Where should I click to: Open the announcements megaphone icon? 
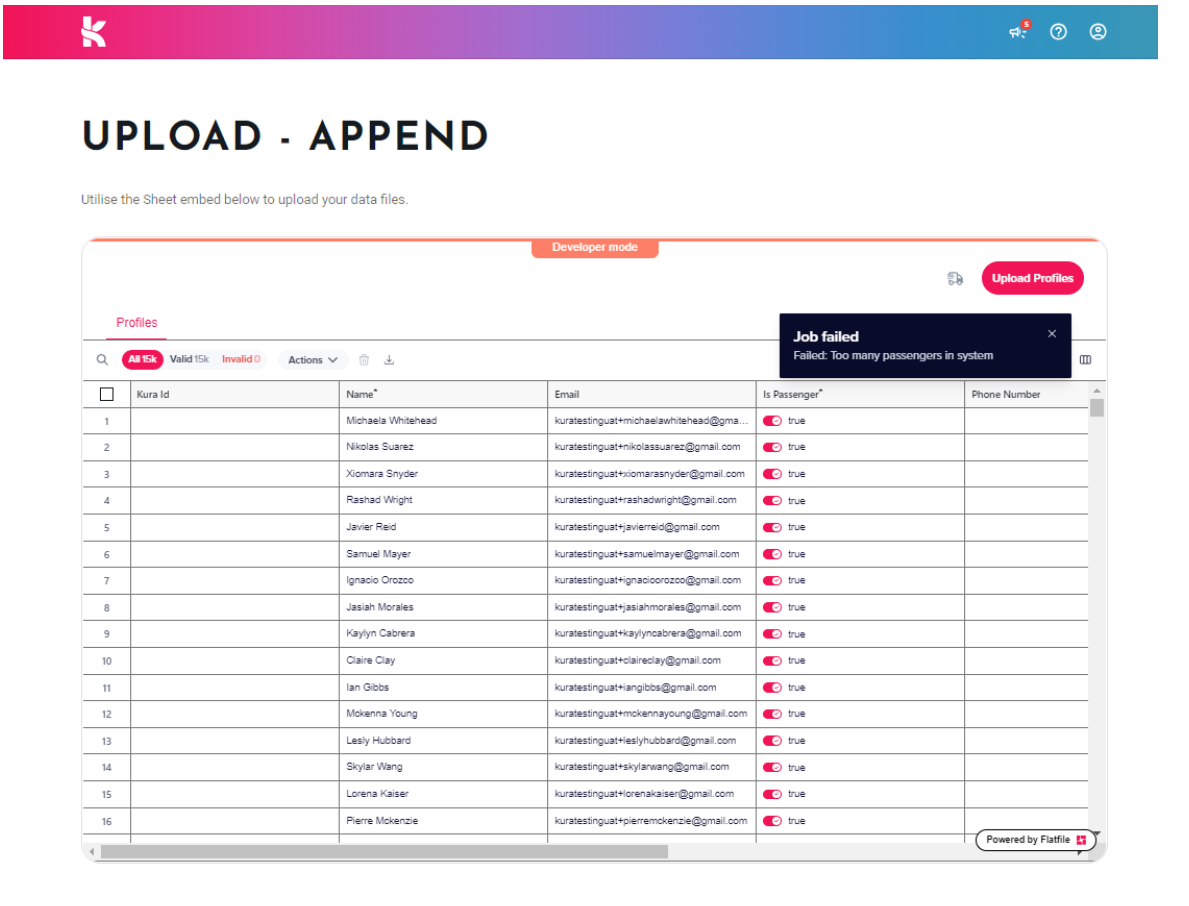pyautogui.click(x=1018, y=31)
